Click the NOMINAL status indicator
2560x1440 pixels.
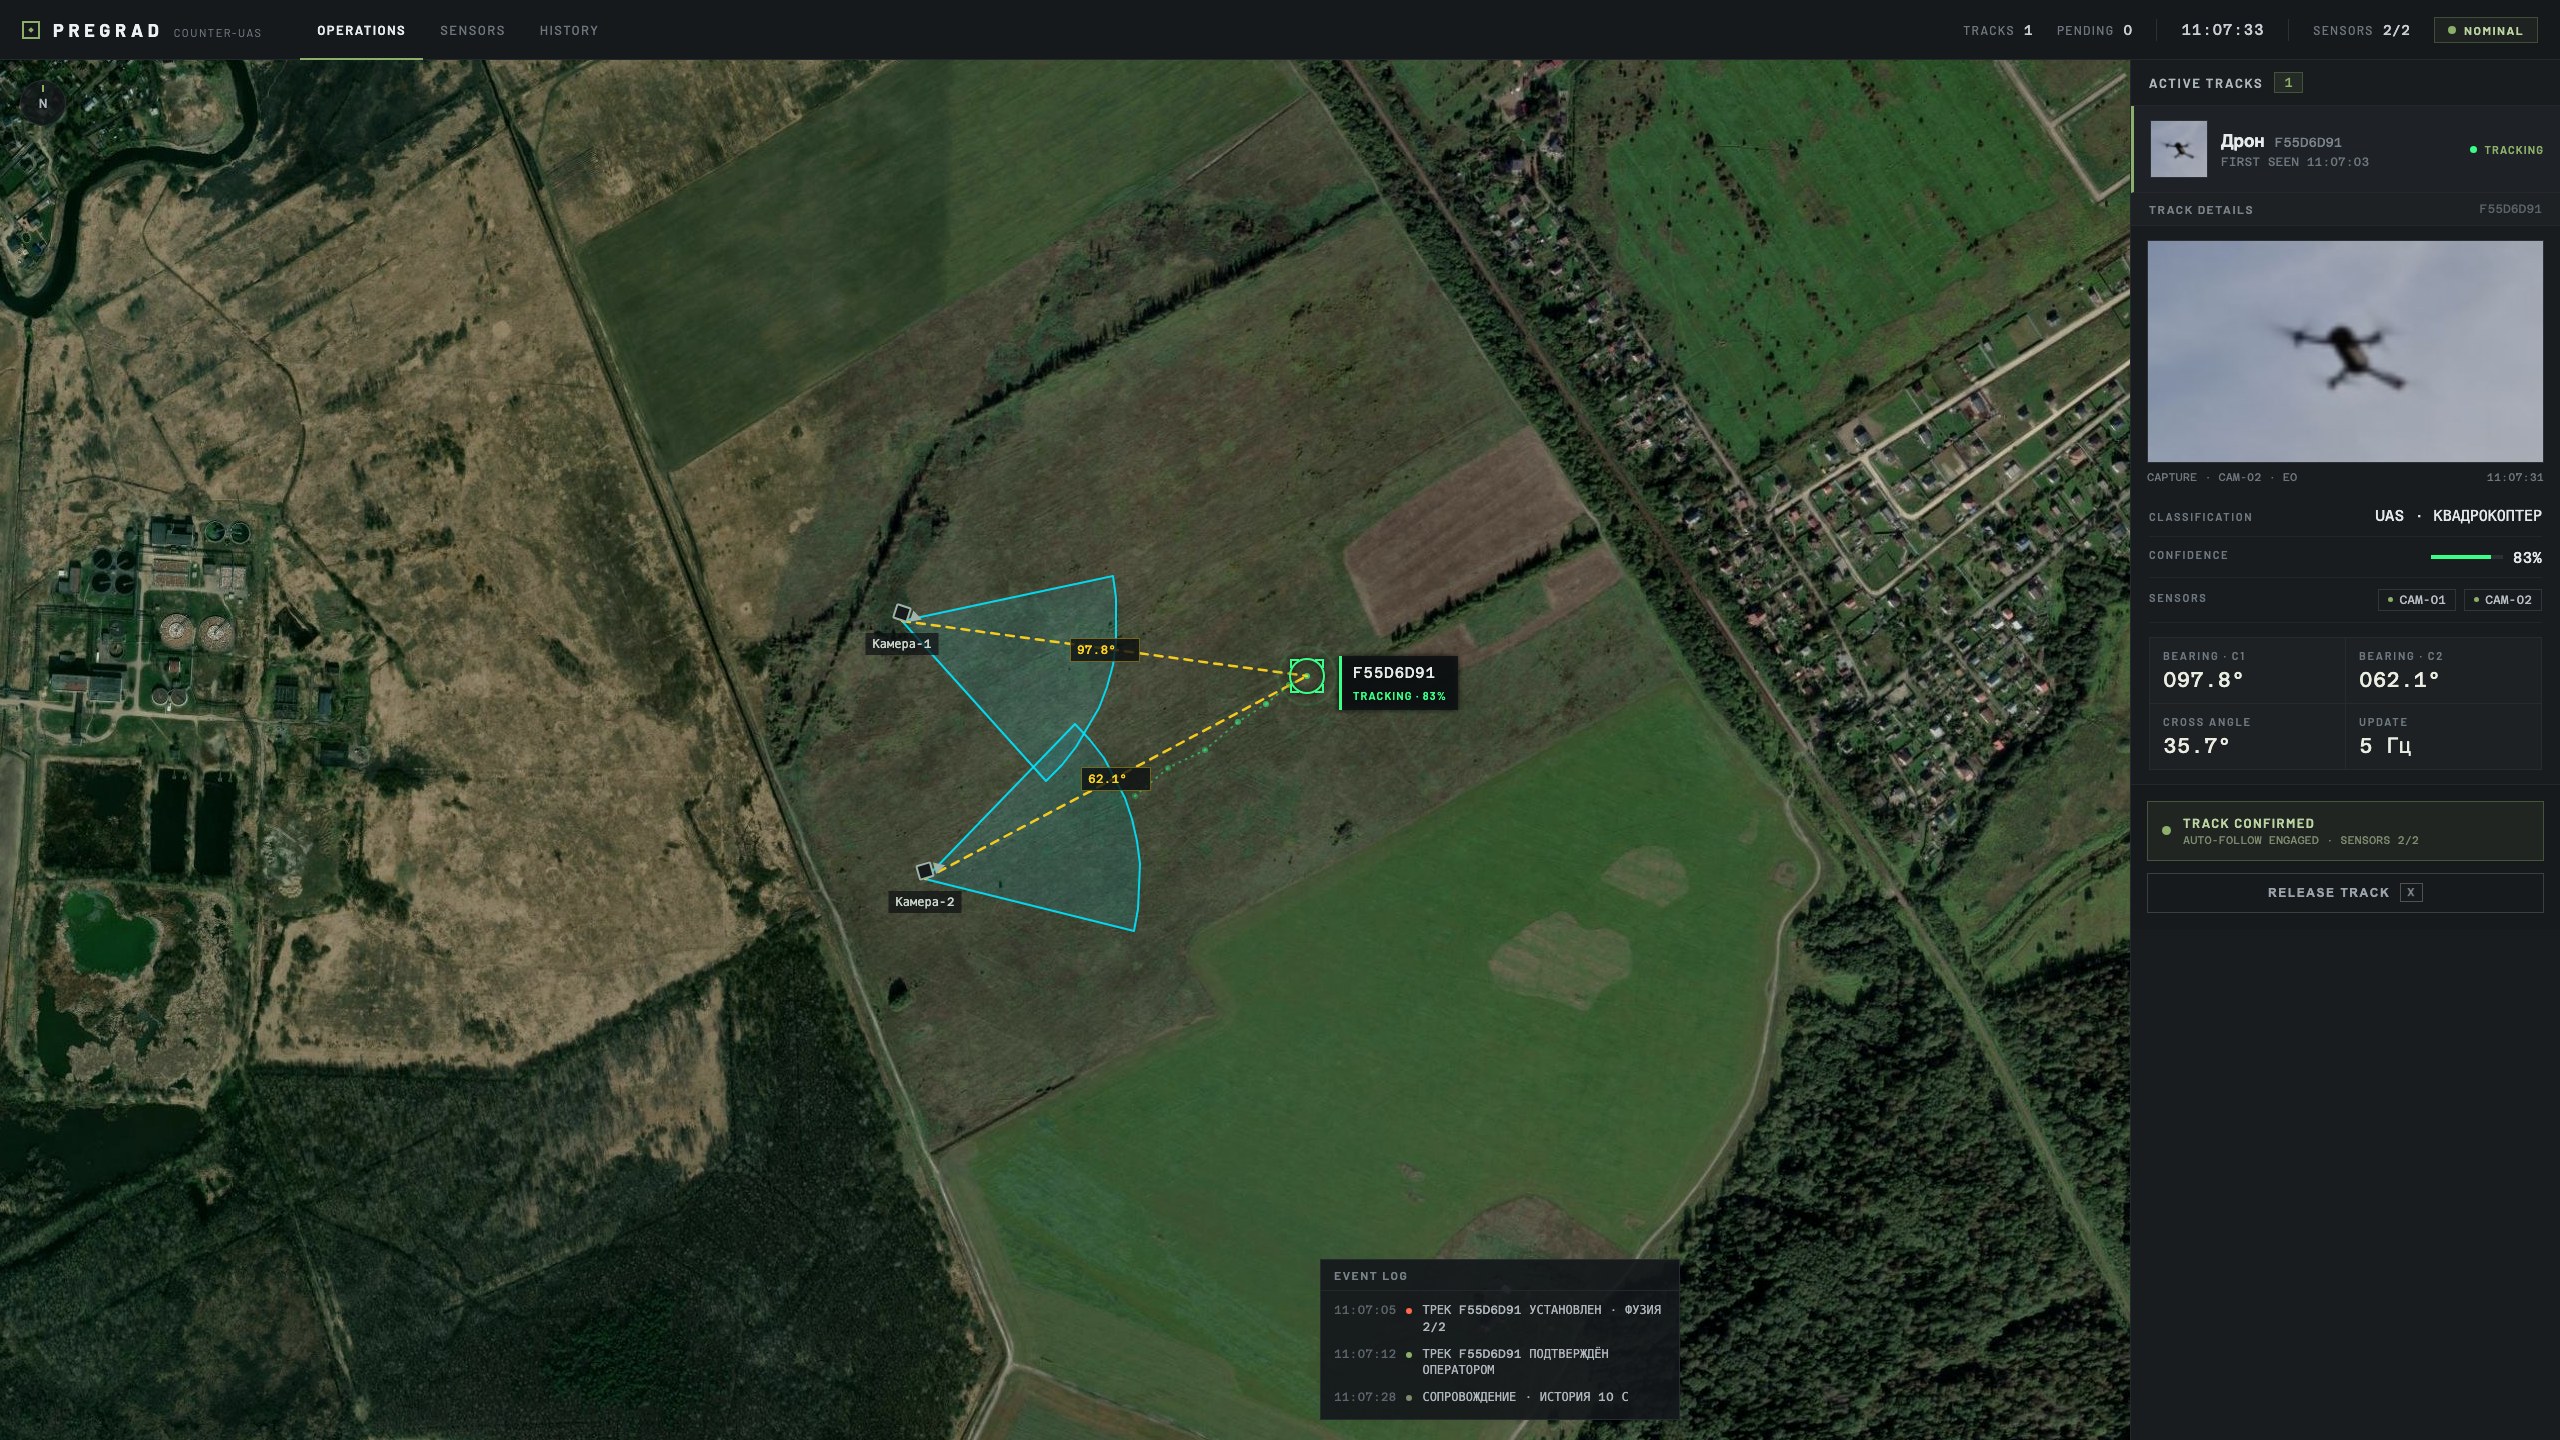pos(2485,31)
